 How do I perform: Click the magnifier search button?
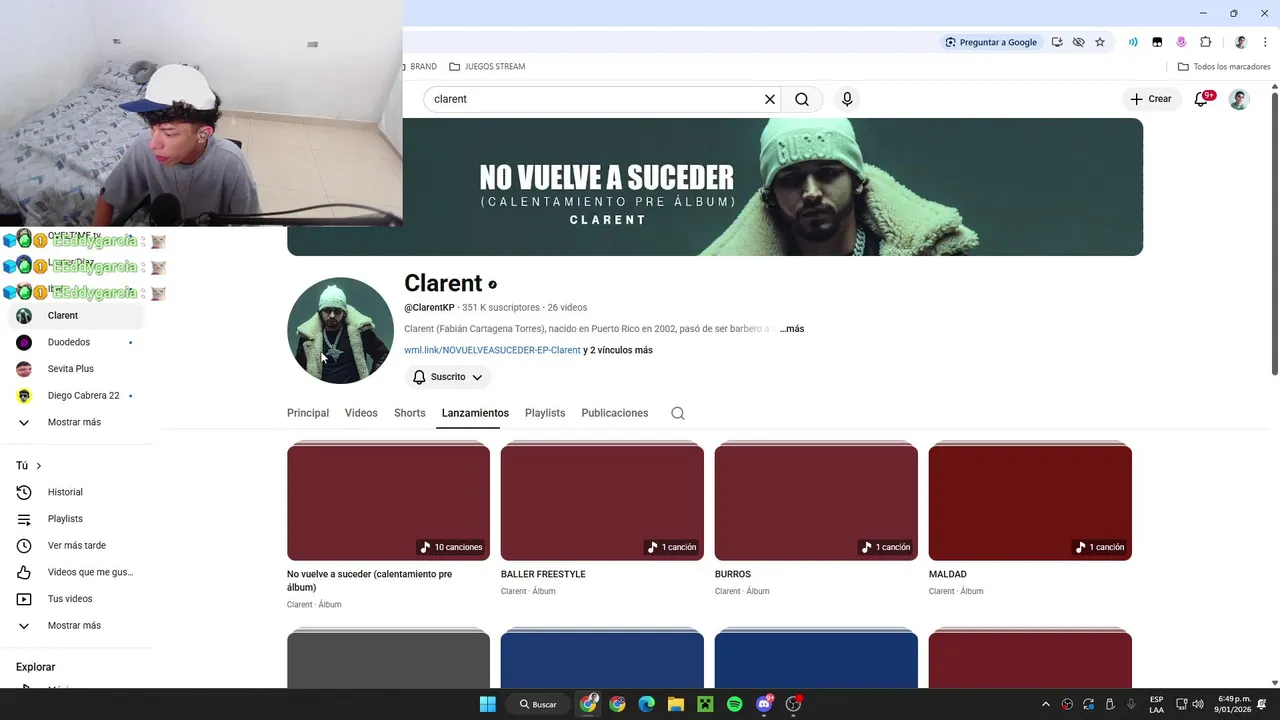[x=802, y=99]
